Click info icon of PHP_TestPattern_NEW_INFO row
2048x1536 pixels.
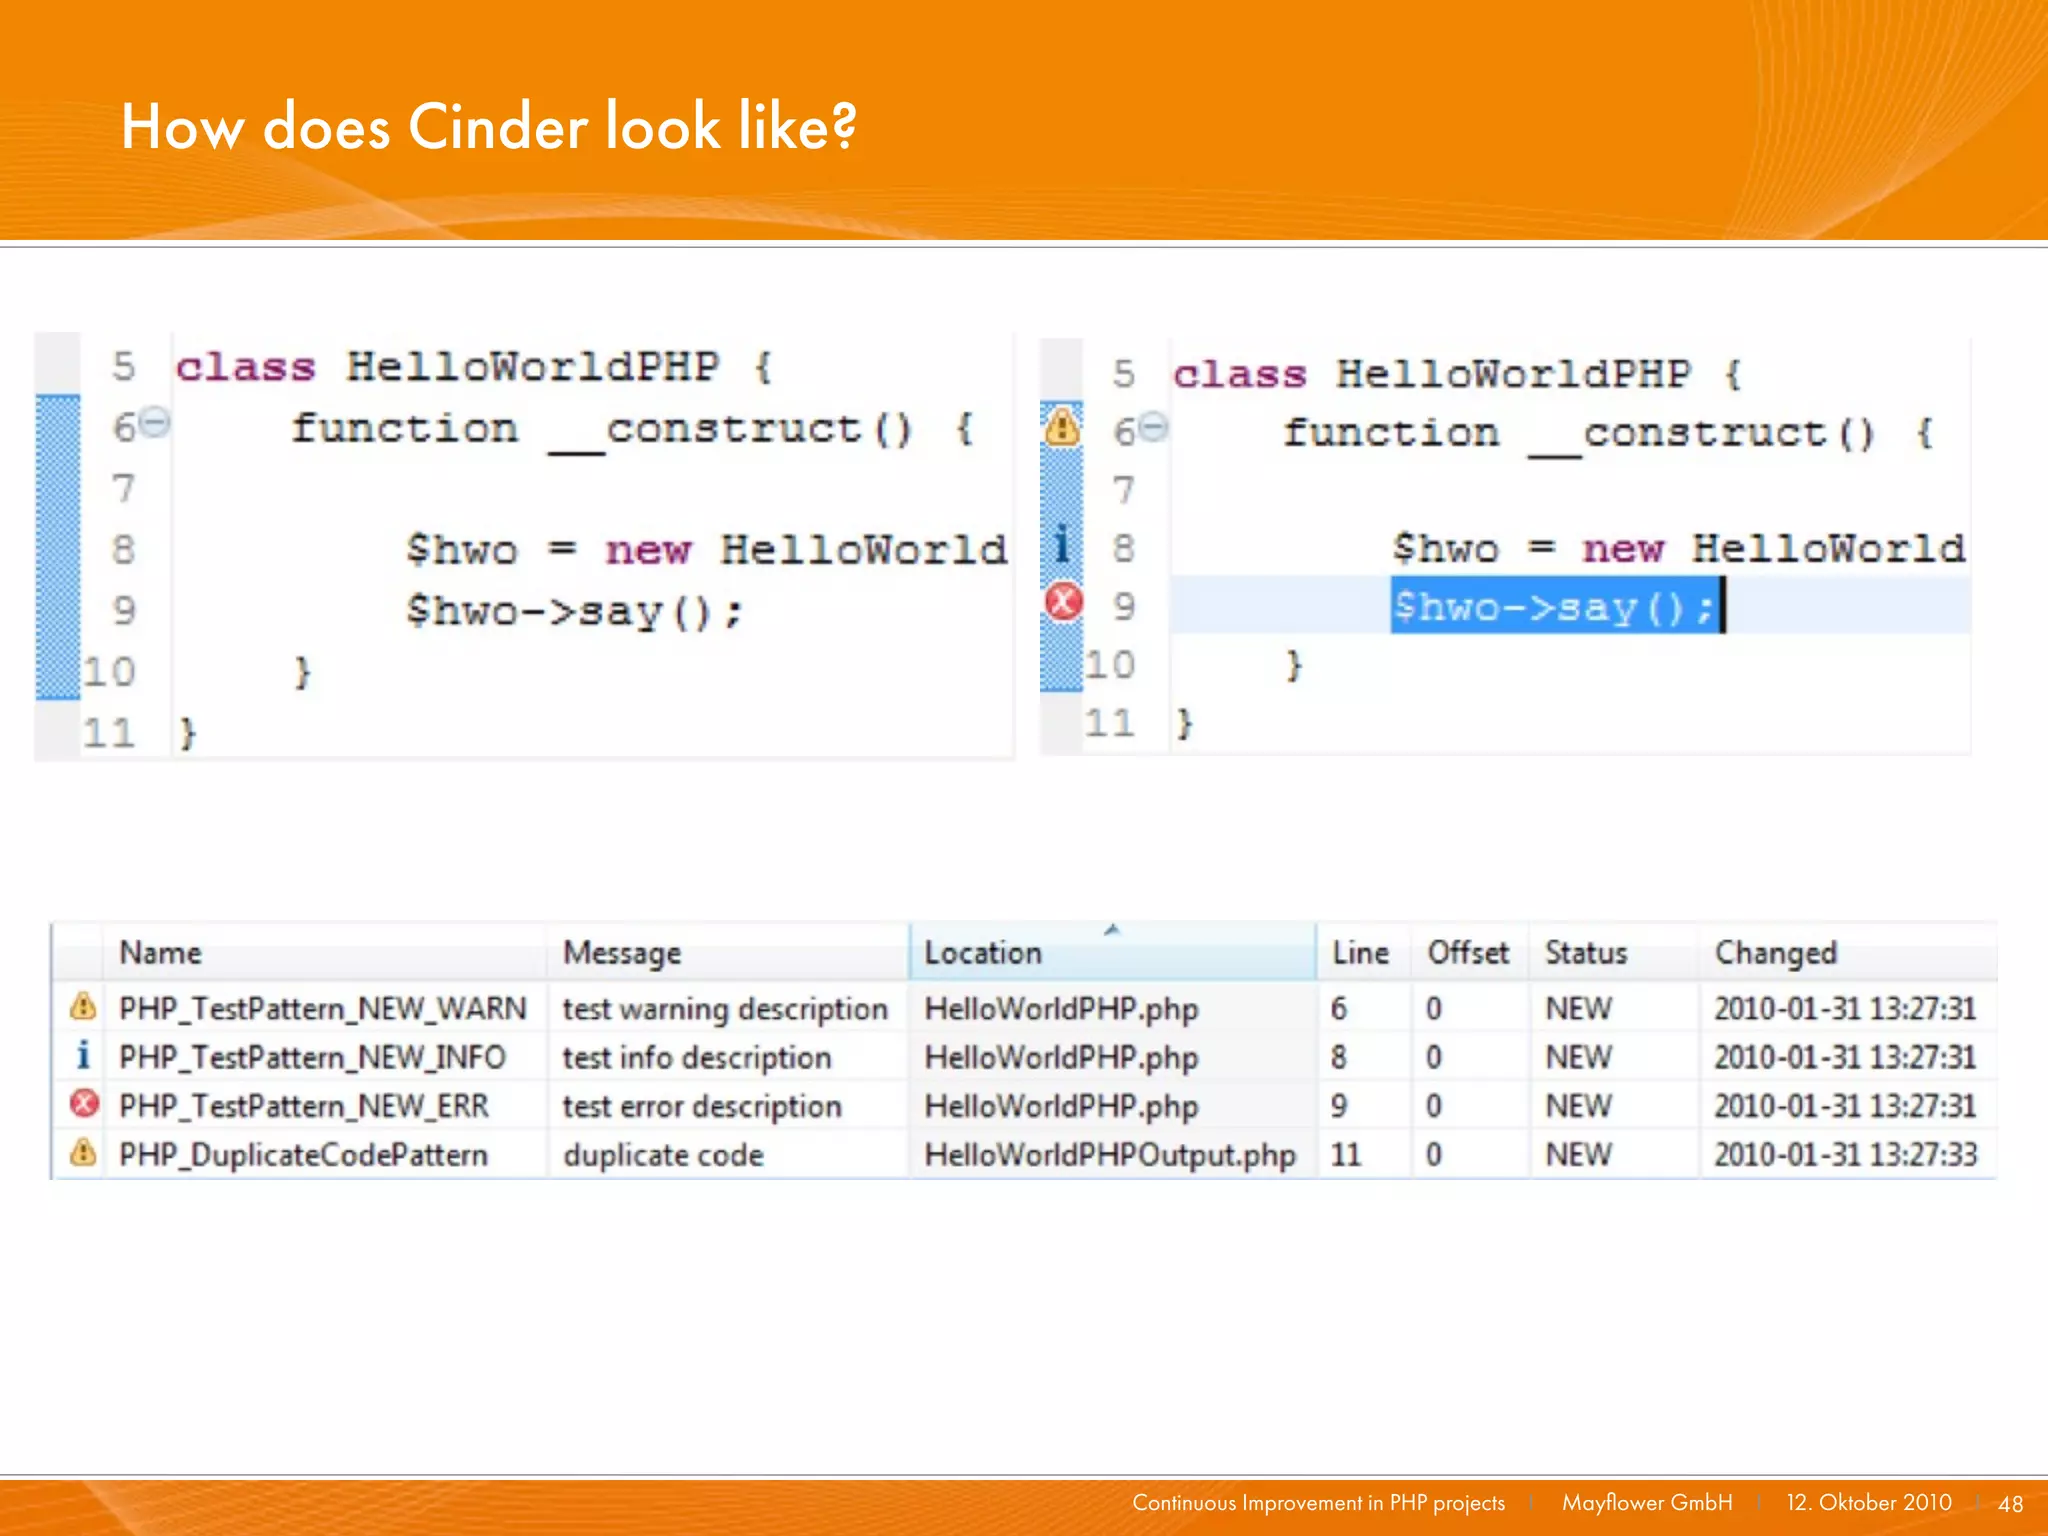point(83,1055)
